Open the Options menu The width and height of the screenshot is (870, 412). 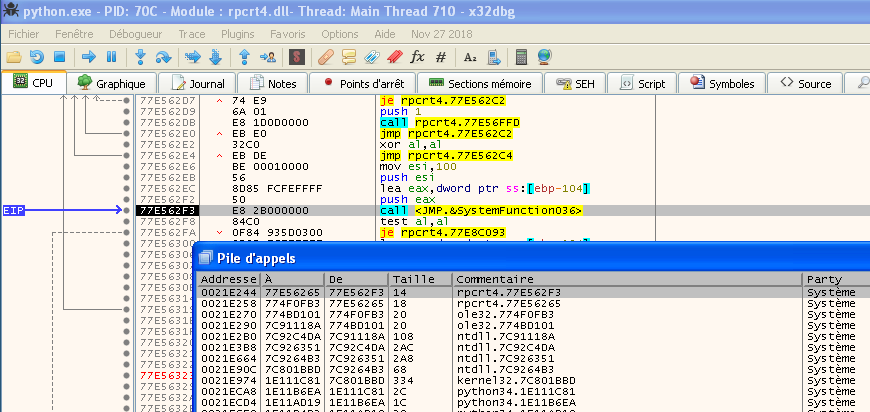coord(340,34)
